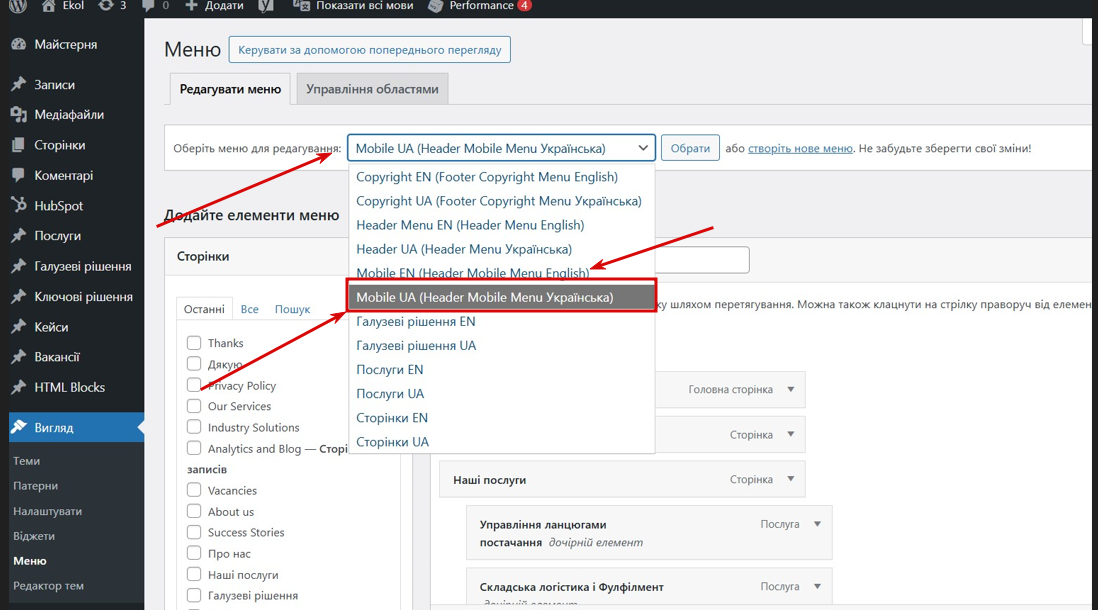Click the Performance cube icon

[436, 6]
